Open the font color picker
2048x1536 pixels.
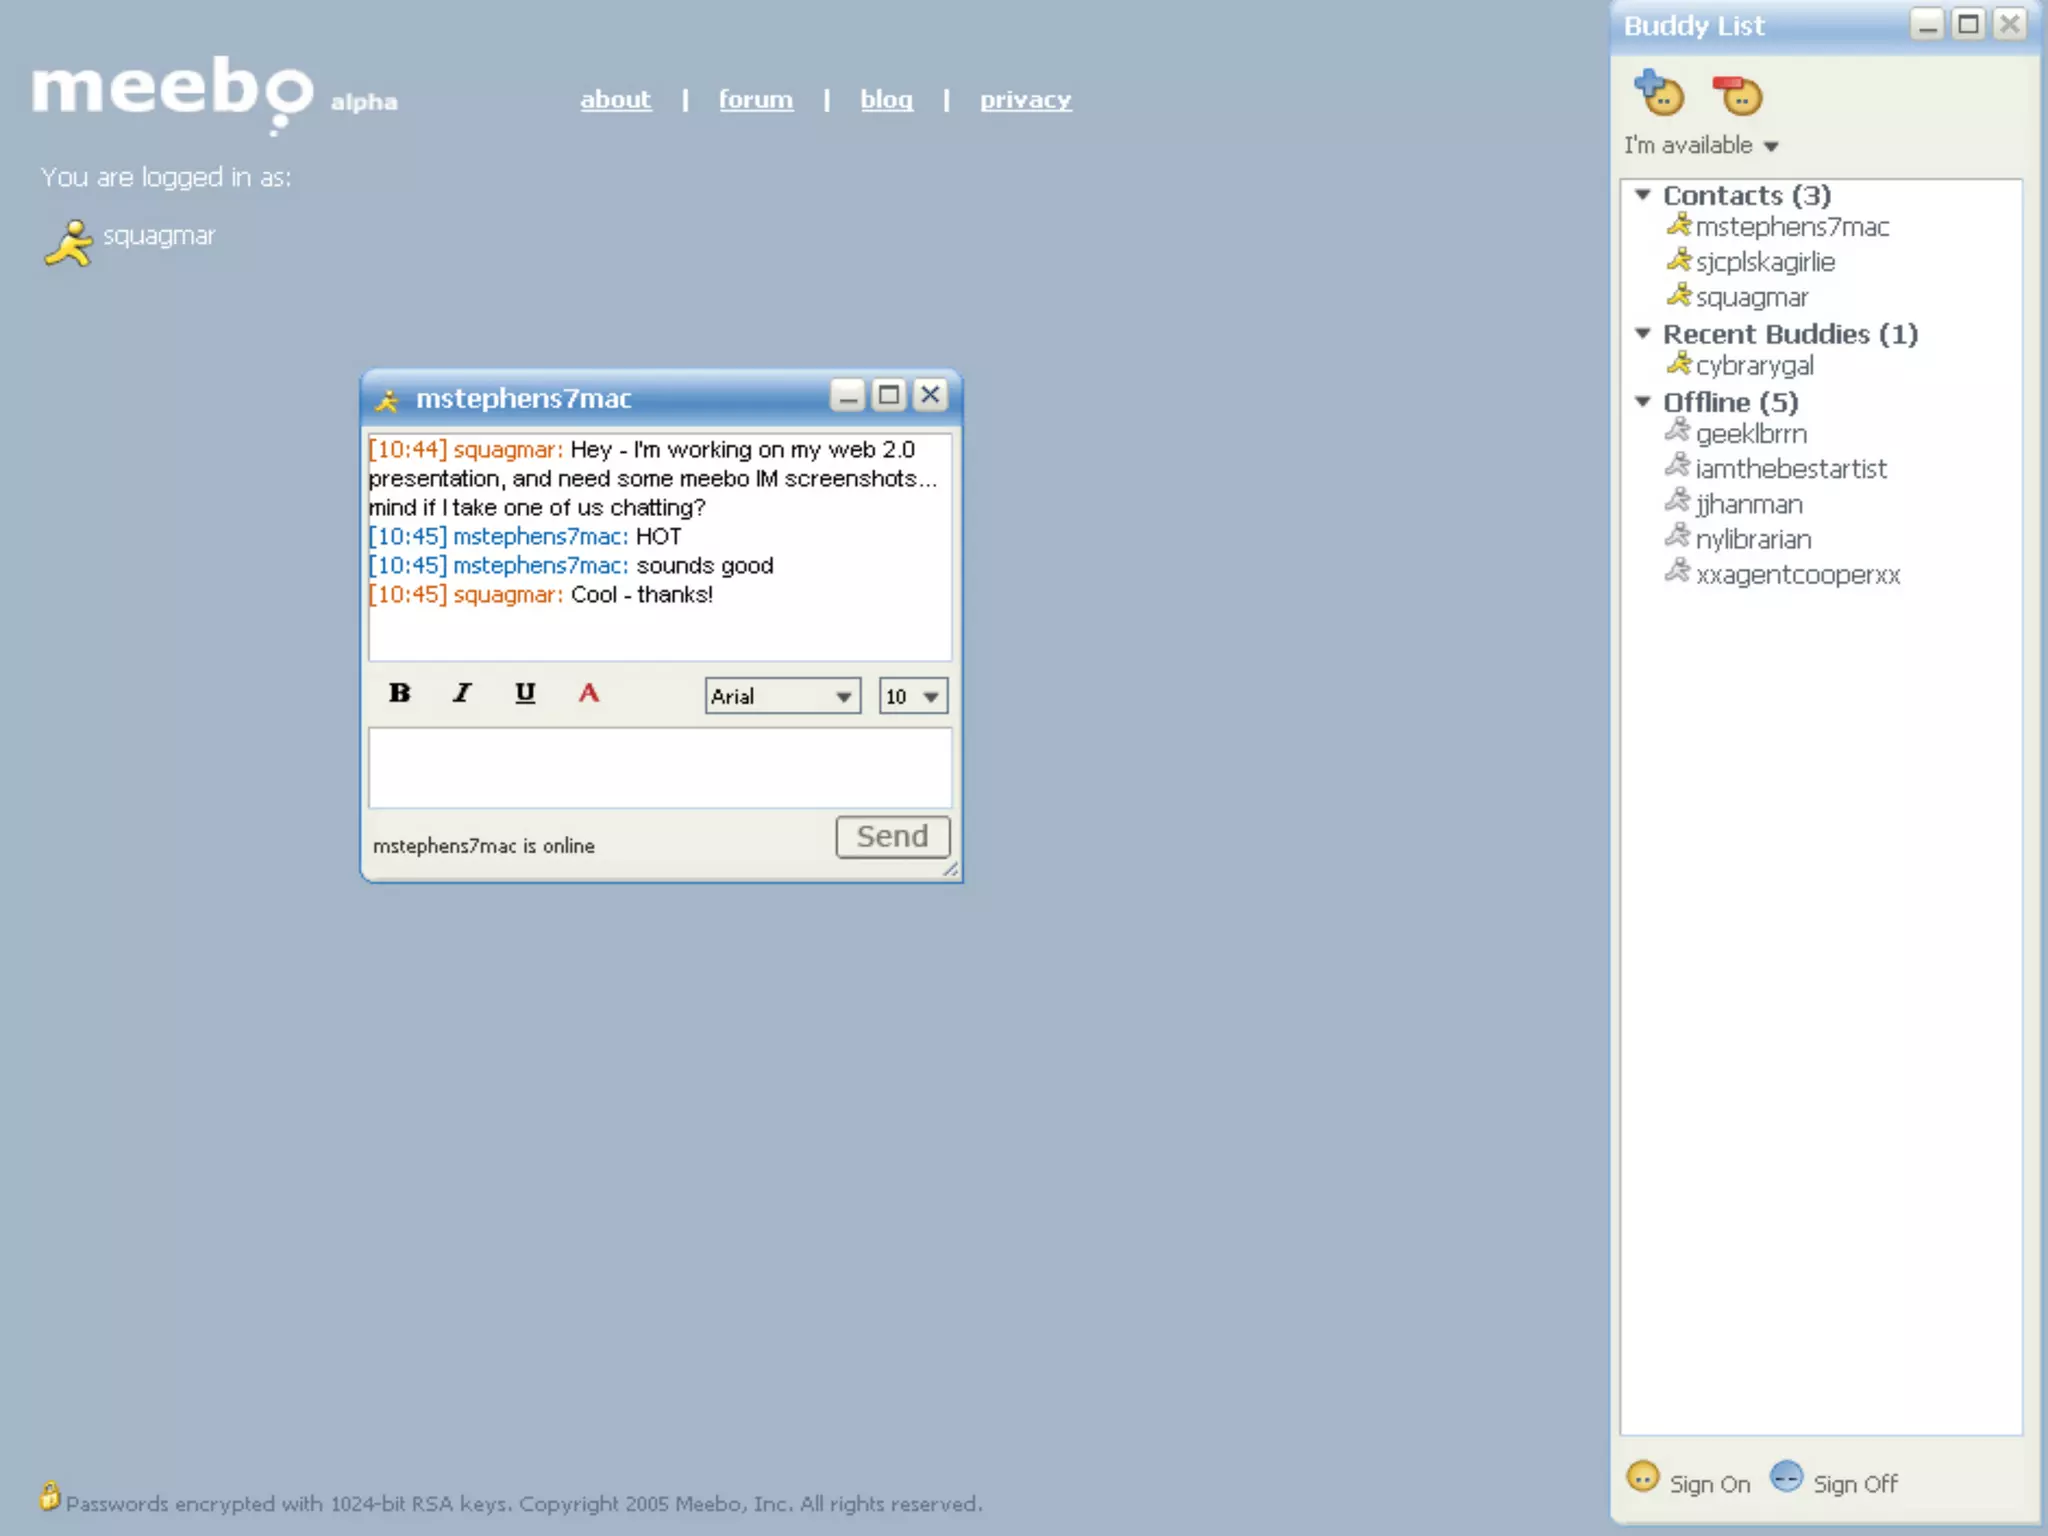click(x=589, y=693)
